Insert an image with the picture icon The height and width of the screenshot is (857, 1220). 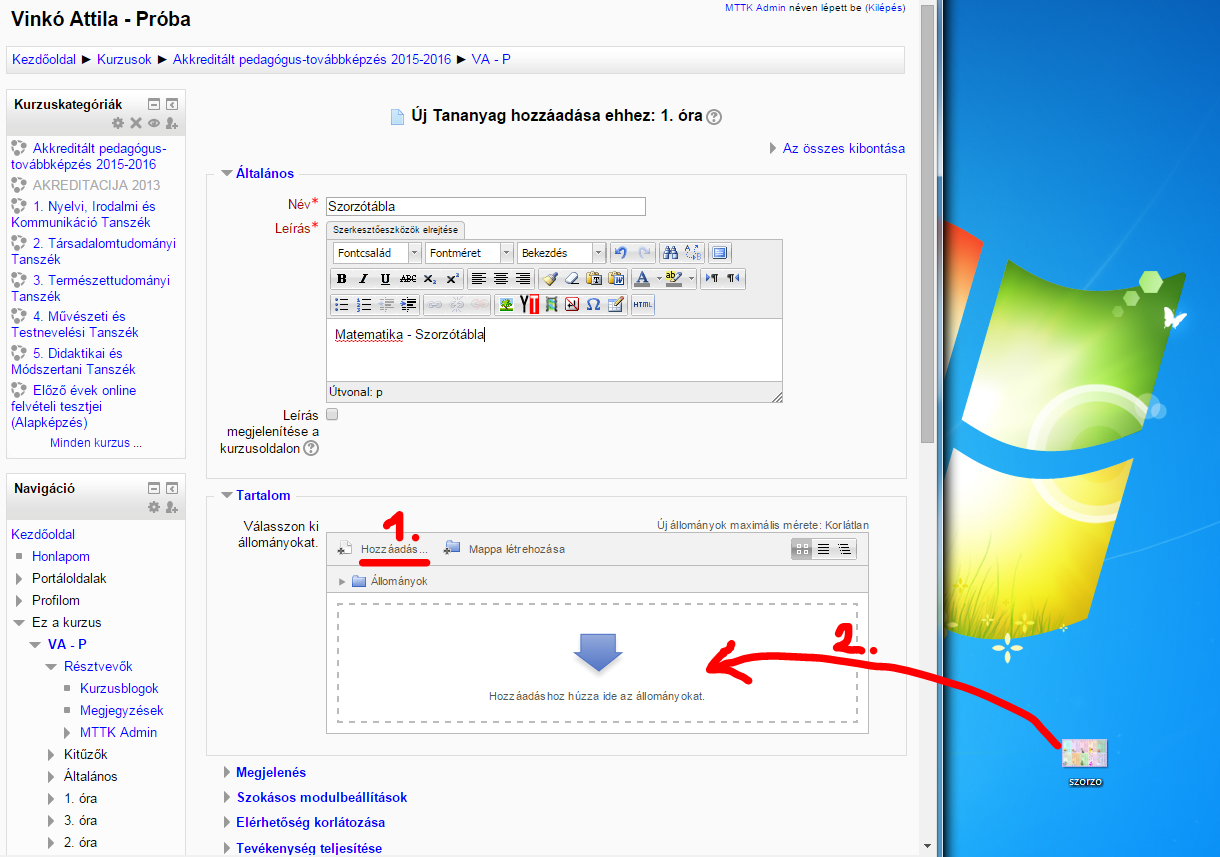tap(506, 305)
